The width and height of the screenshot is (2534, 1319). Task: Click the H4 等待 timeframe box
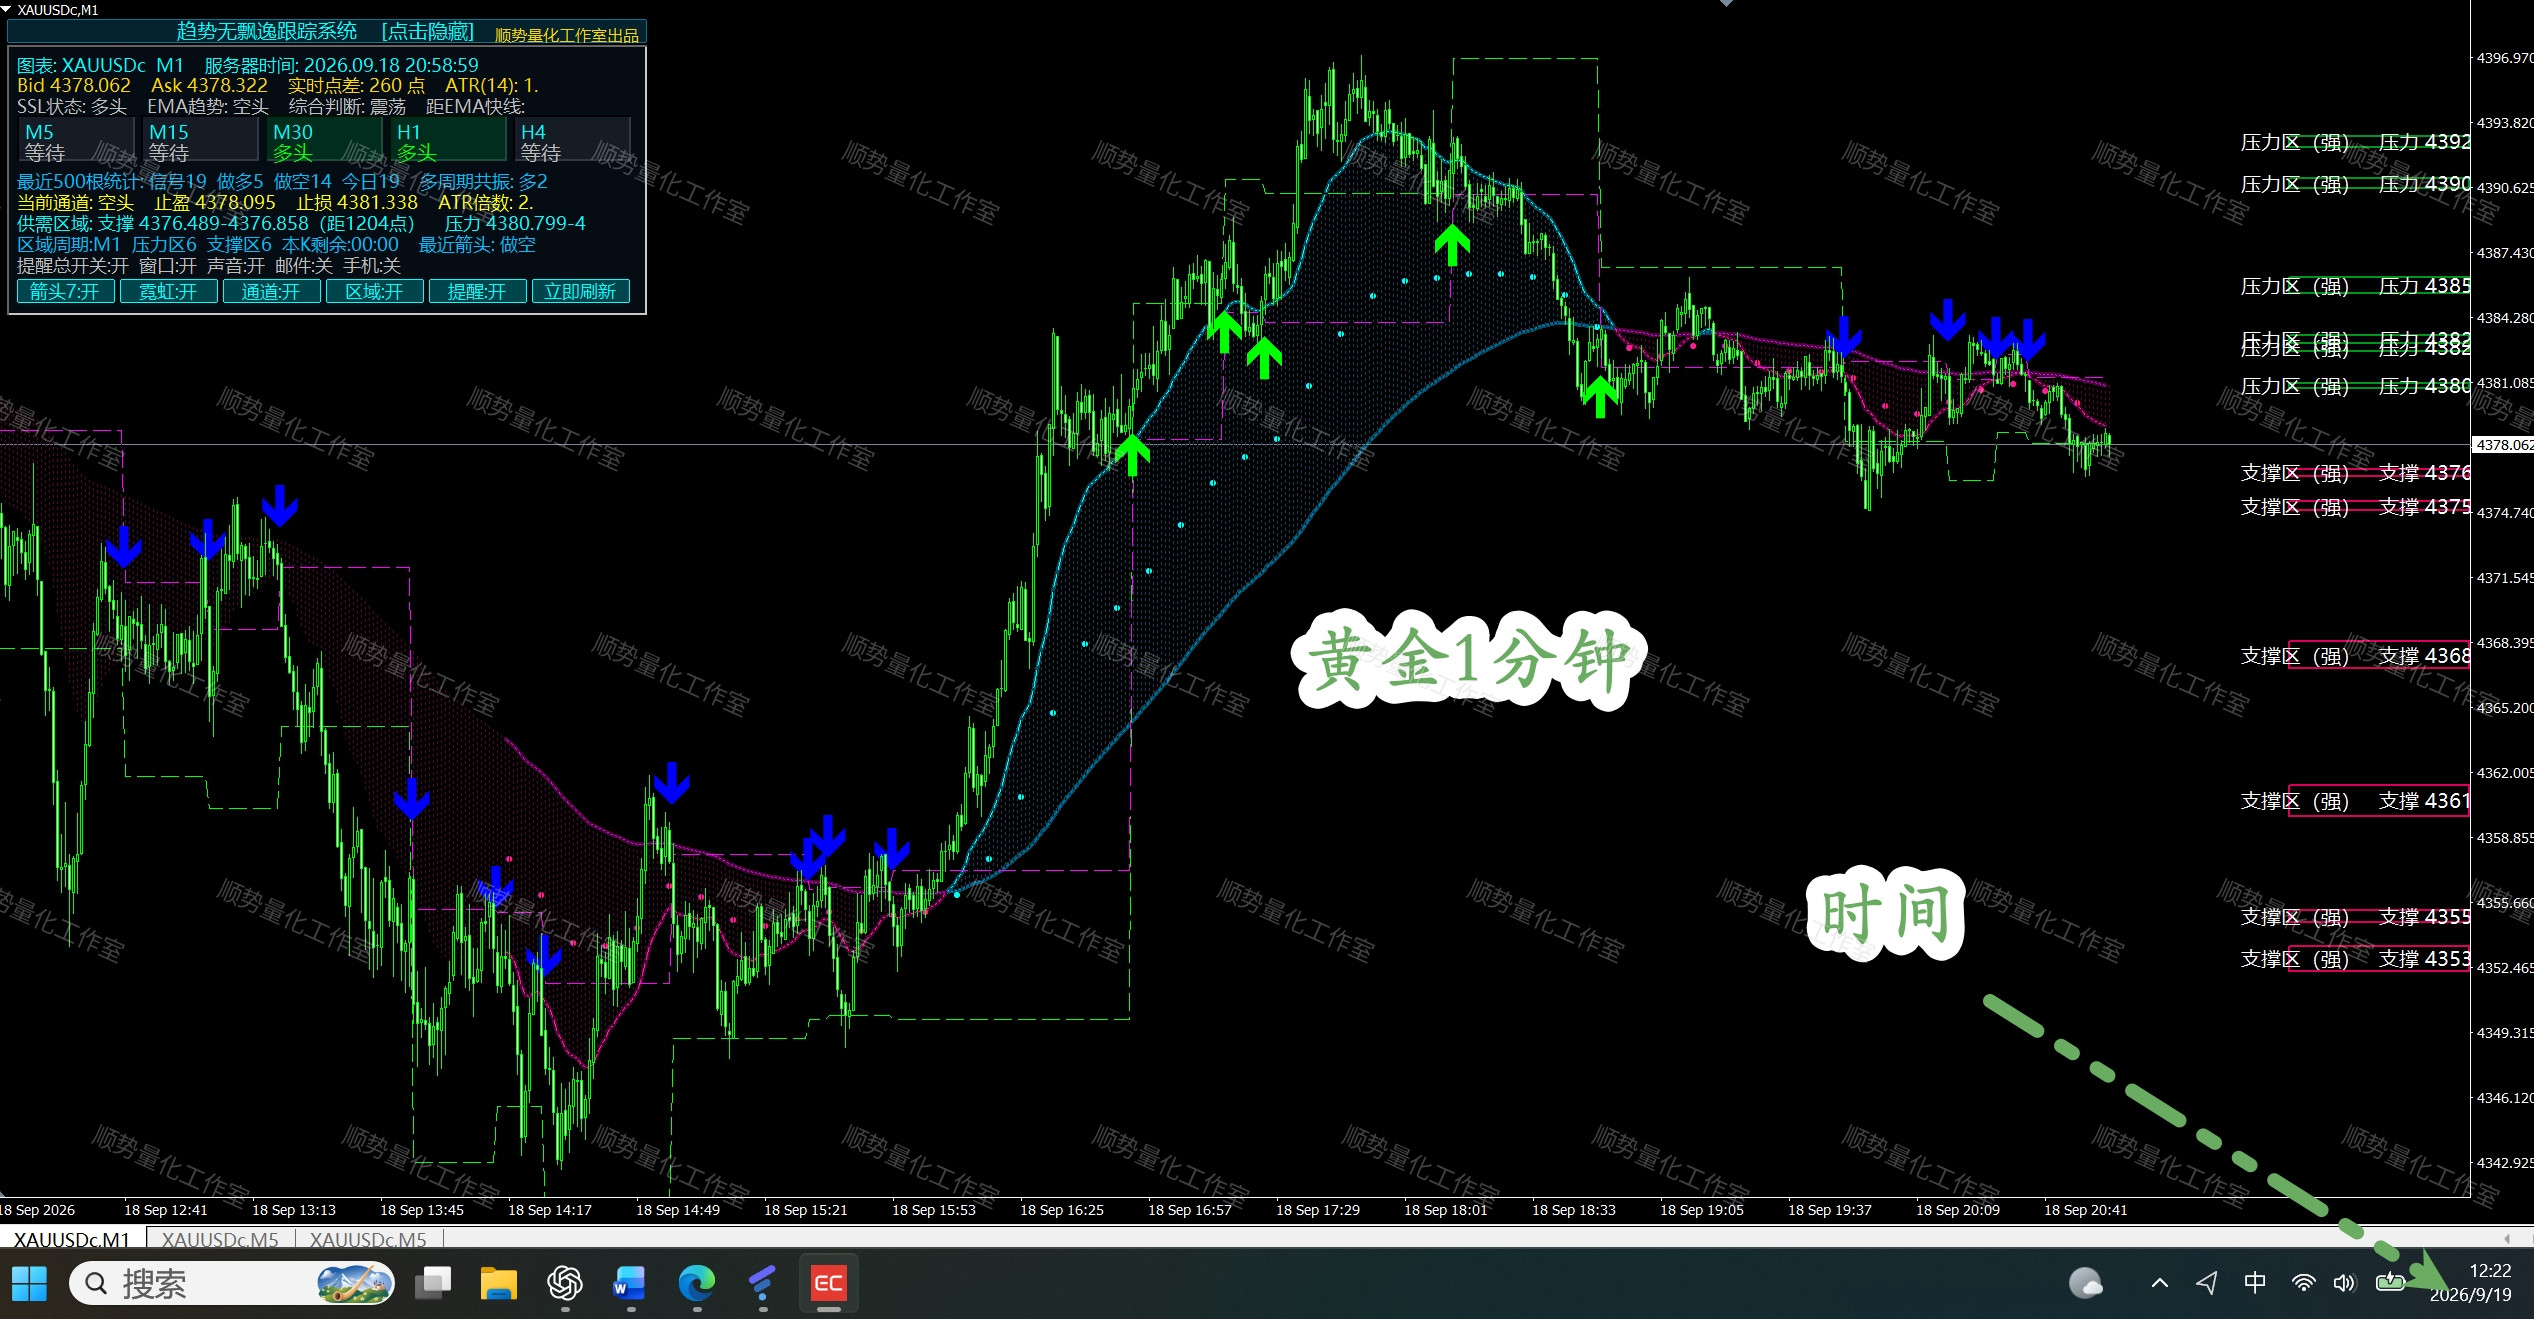[572, 141]
